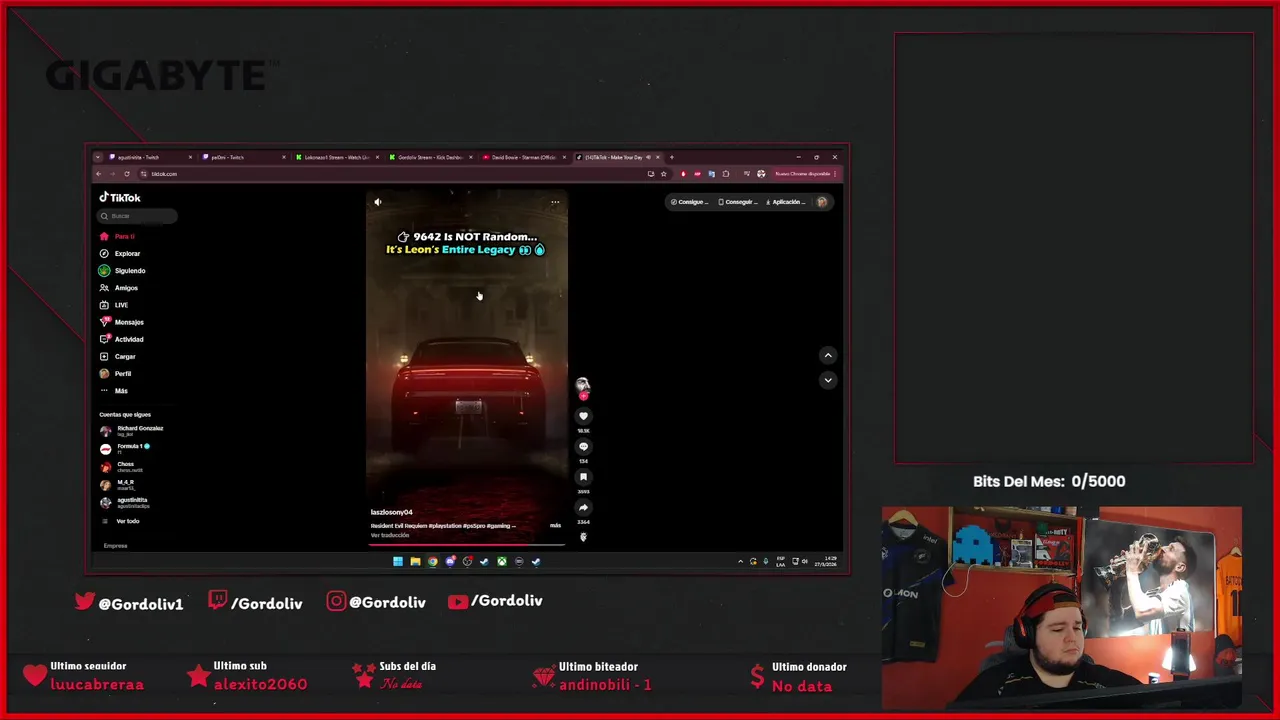Click the Buscar search field
The height and width of the screenshot is (720, 1280).
coord(138,216)
